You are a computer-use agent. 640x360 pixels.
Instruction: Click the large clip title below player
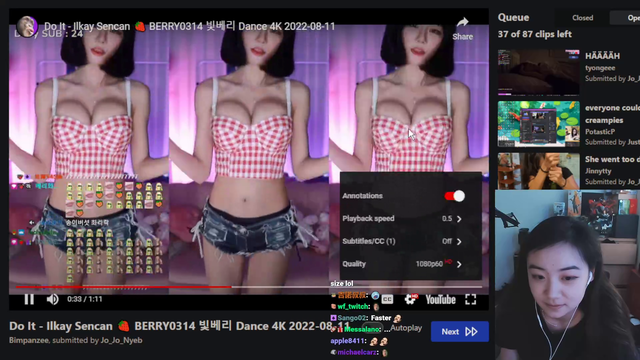pos(180,326)
